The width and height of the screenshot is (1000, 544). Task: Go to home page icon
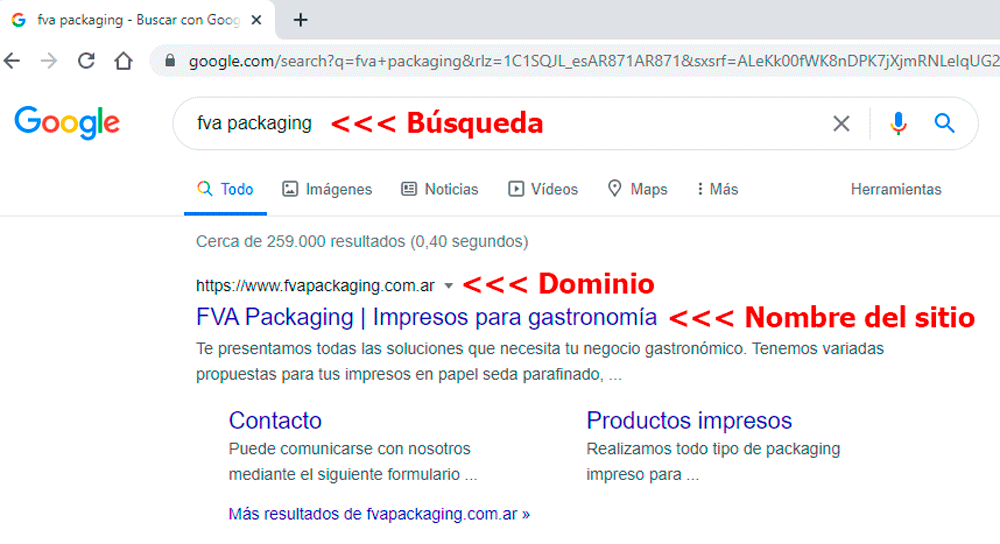tap(123, 61)
